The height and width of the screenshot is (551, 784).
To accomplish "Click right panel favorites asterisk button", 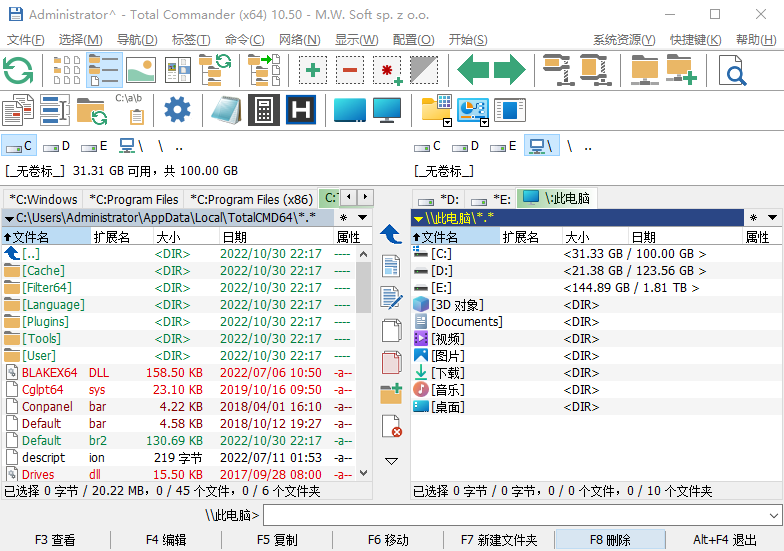I will pos(754,218).
